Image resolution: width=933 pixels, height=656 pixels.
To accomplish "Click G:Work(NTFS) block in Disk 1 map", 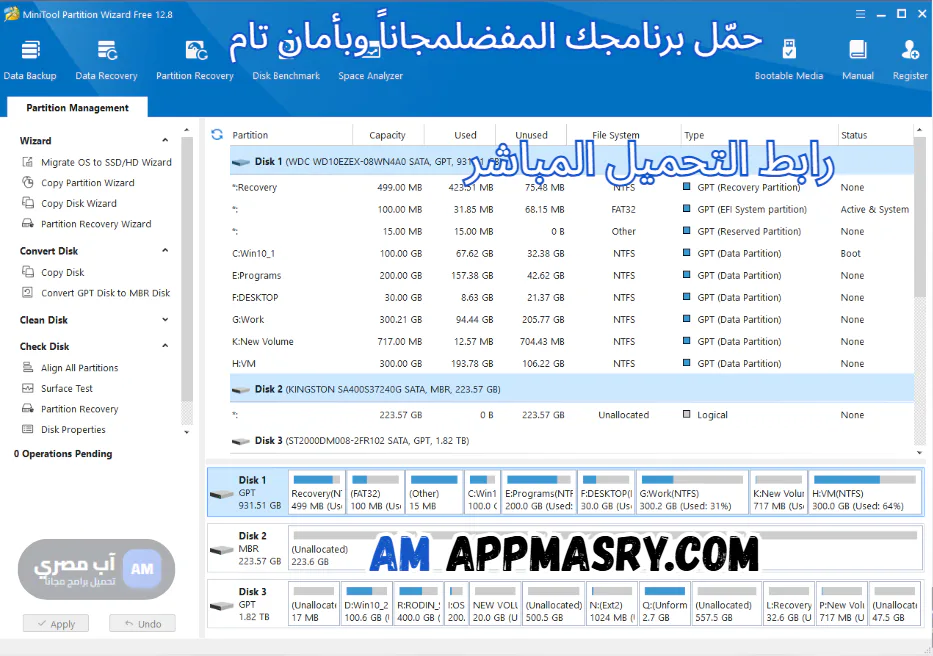I will click(692, 492).
